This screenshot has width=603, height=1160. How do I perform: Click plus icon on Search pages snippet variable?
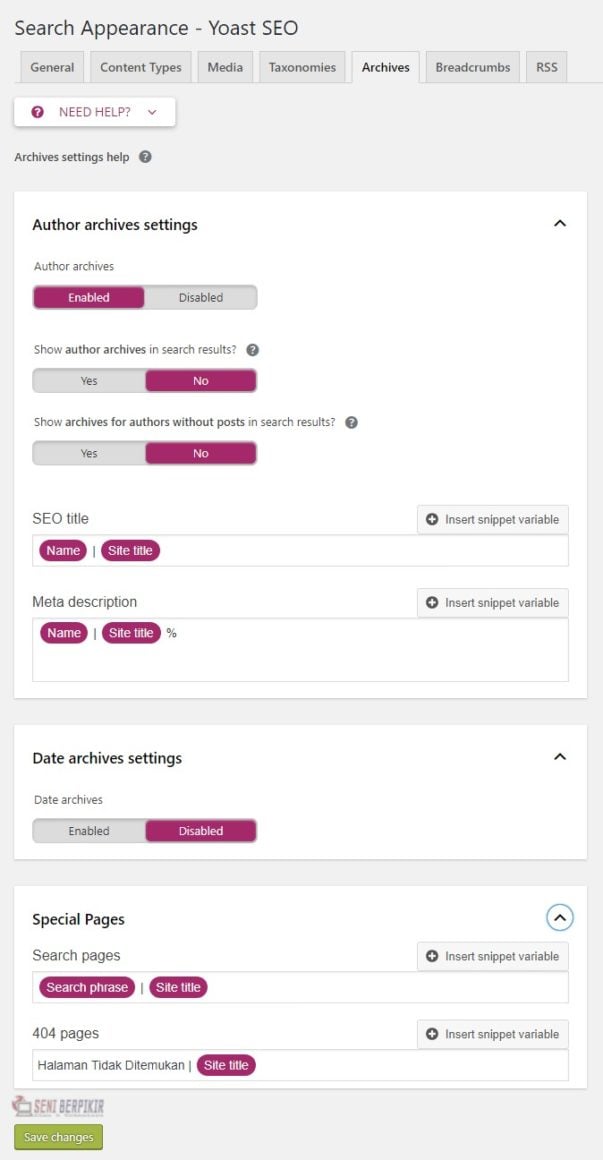[433, 957]
